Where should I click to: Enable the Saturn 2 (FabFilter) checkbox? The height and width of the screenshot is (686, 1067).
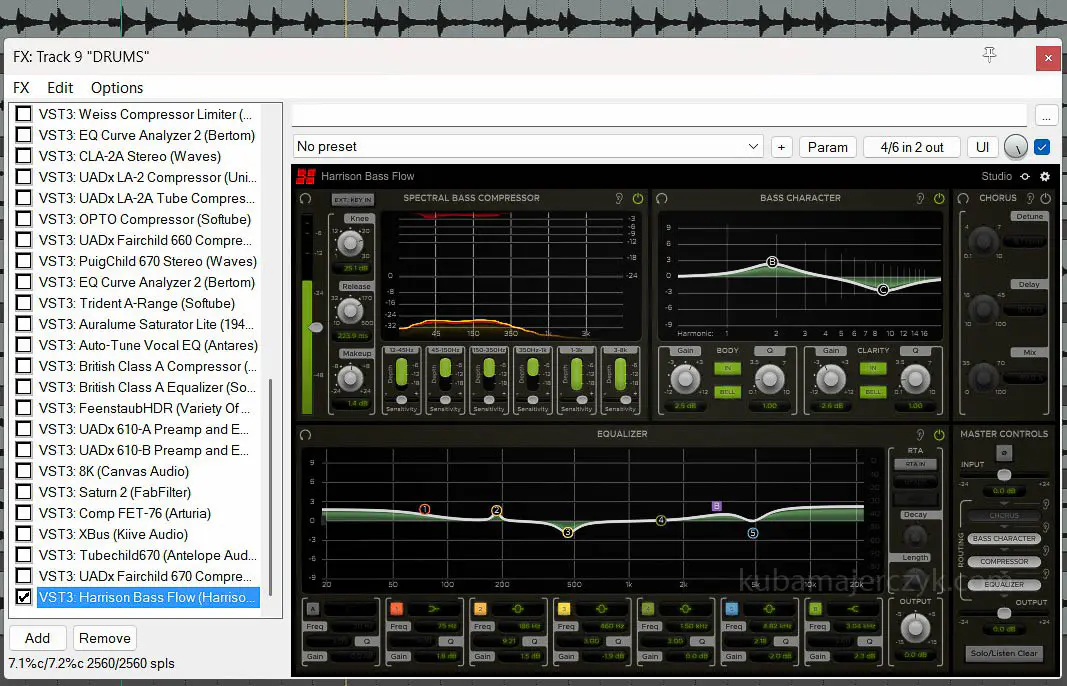click(24, 492)
